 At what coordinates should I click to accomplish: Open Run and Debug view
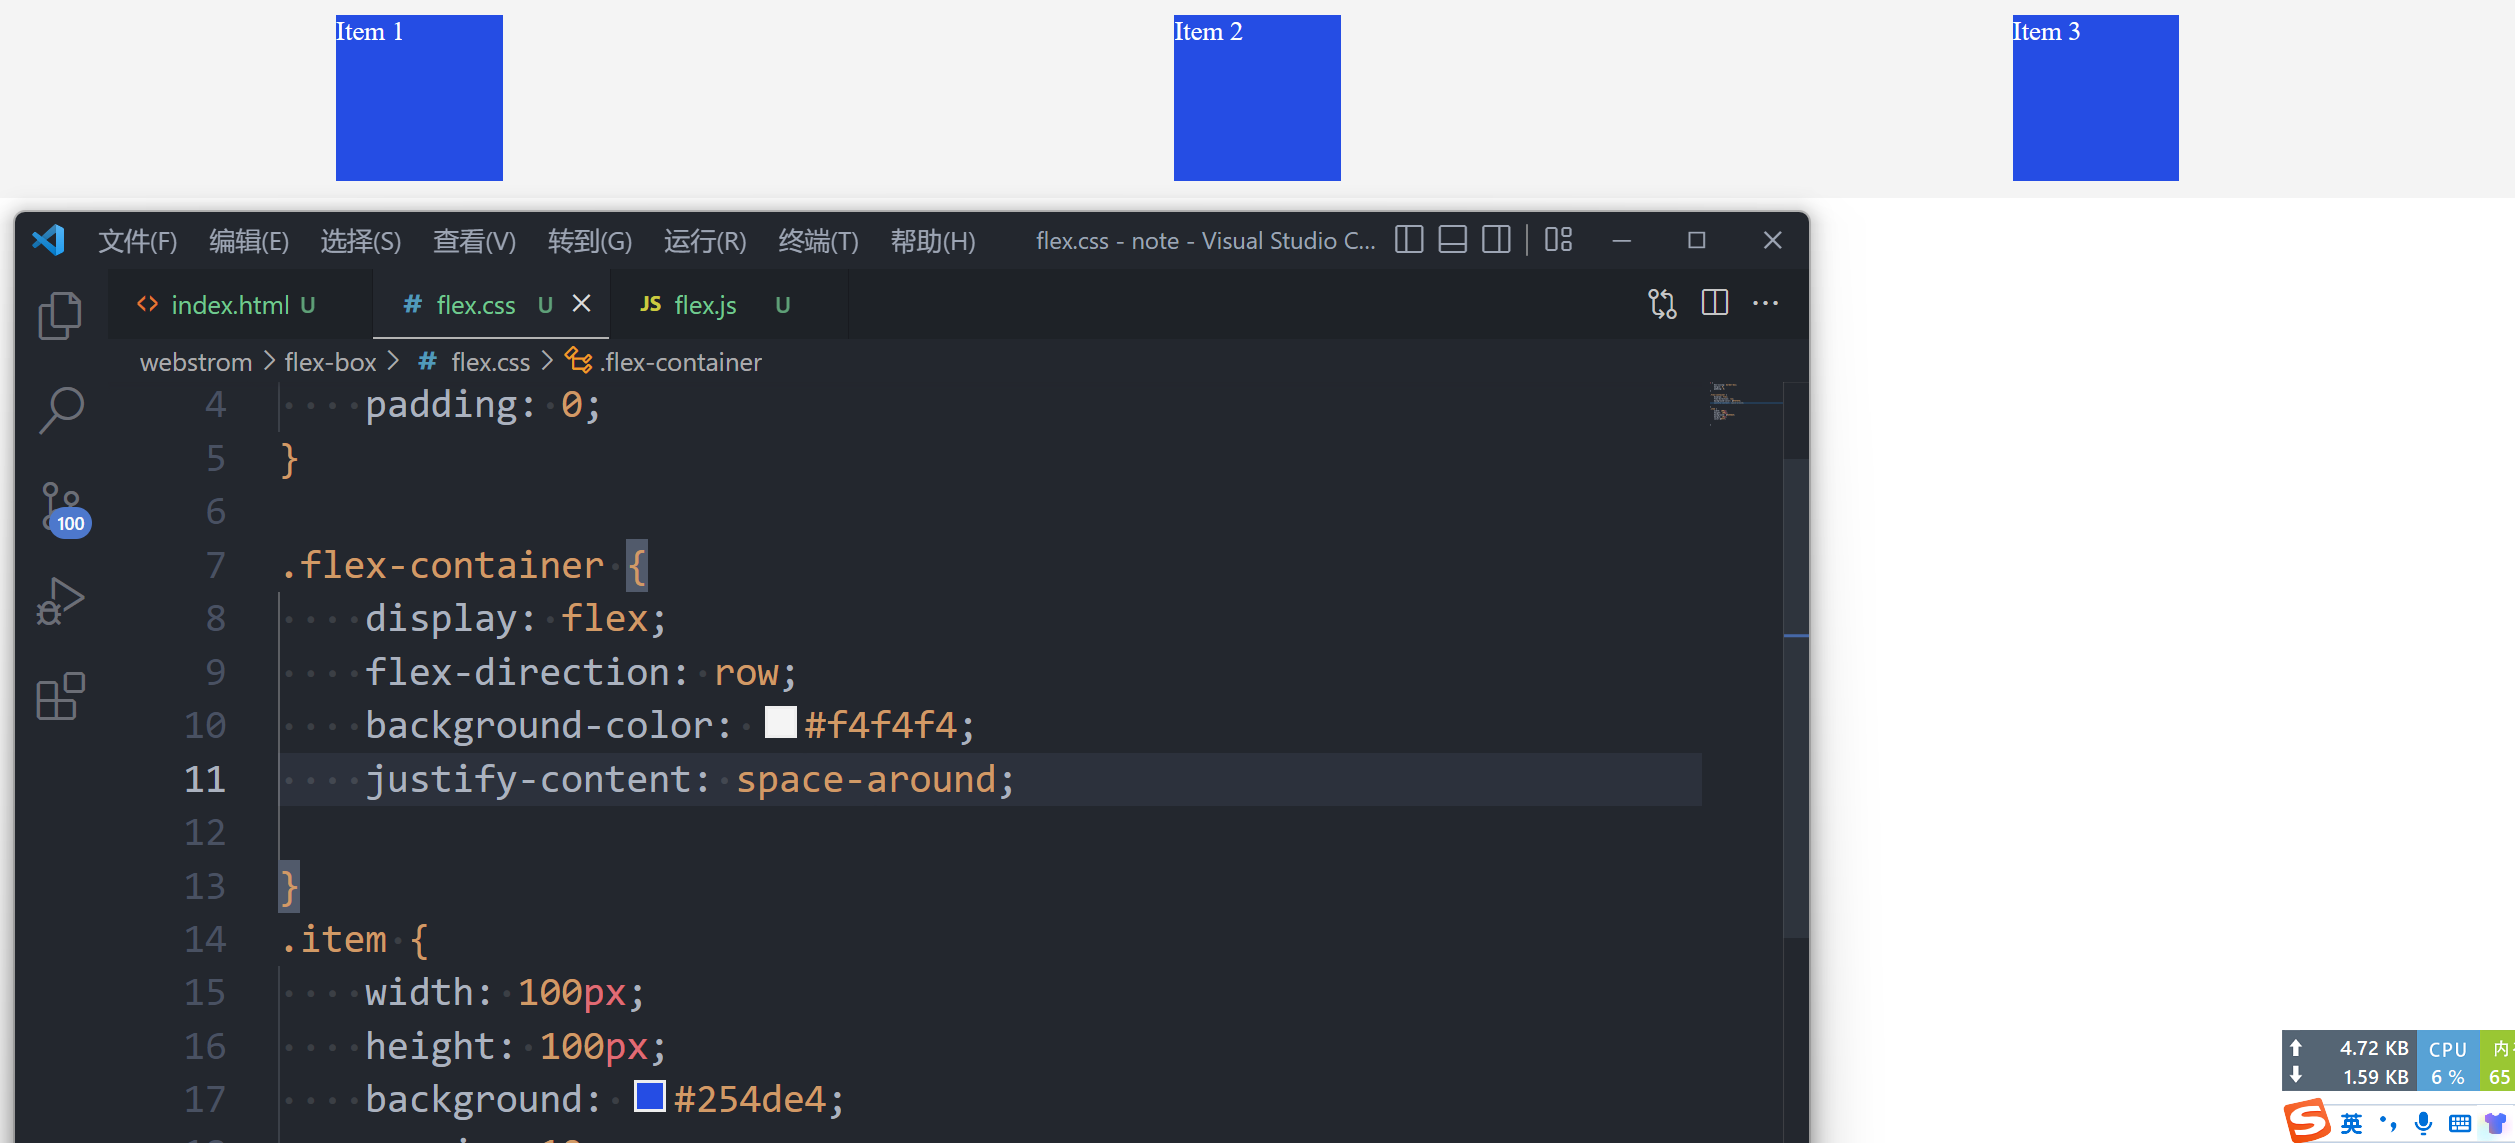pyautogui.click(x=60, y=602)
